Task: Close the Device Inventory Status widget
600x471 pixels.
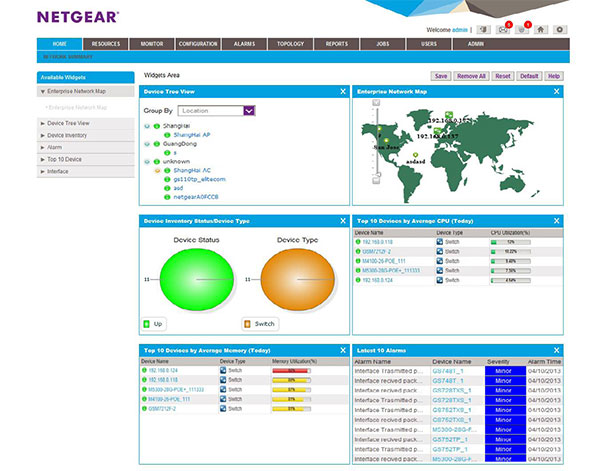Action: pos(343,221)
